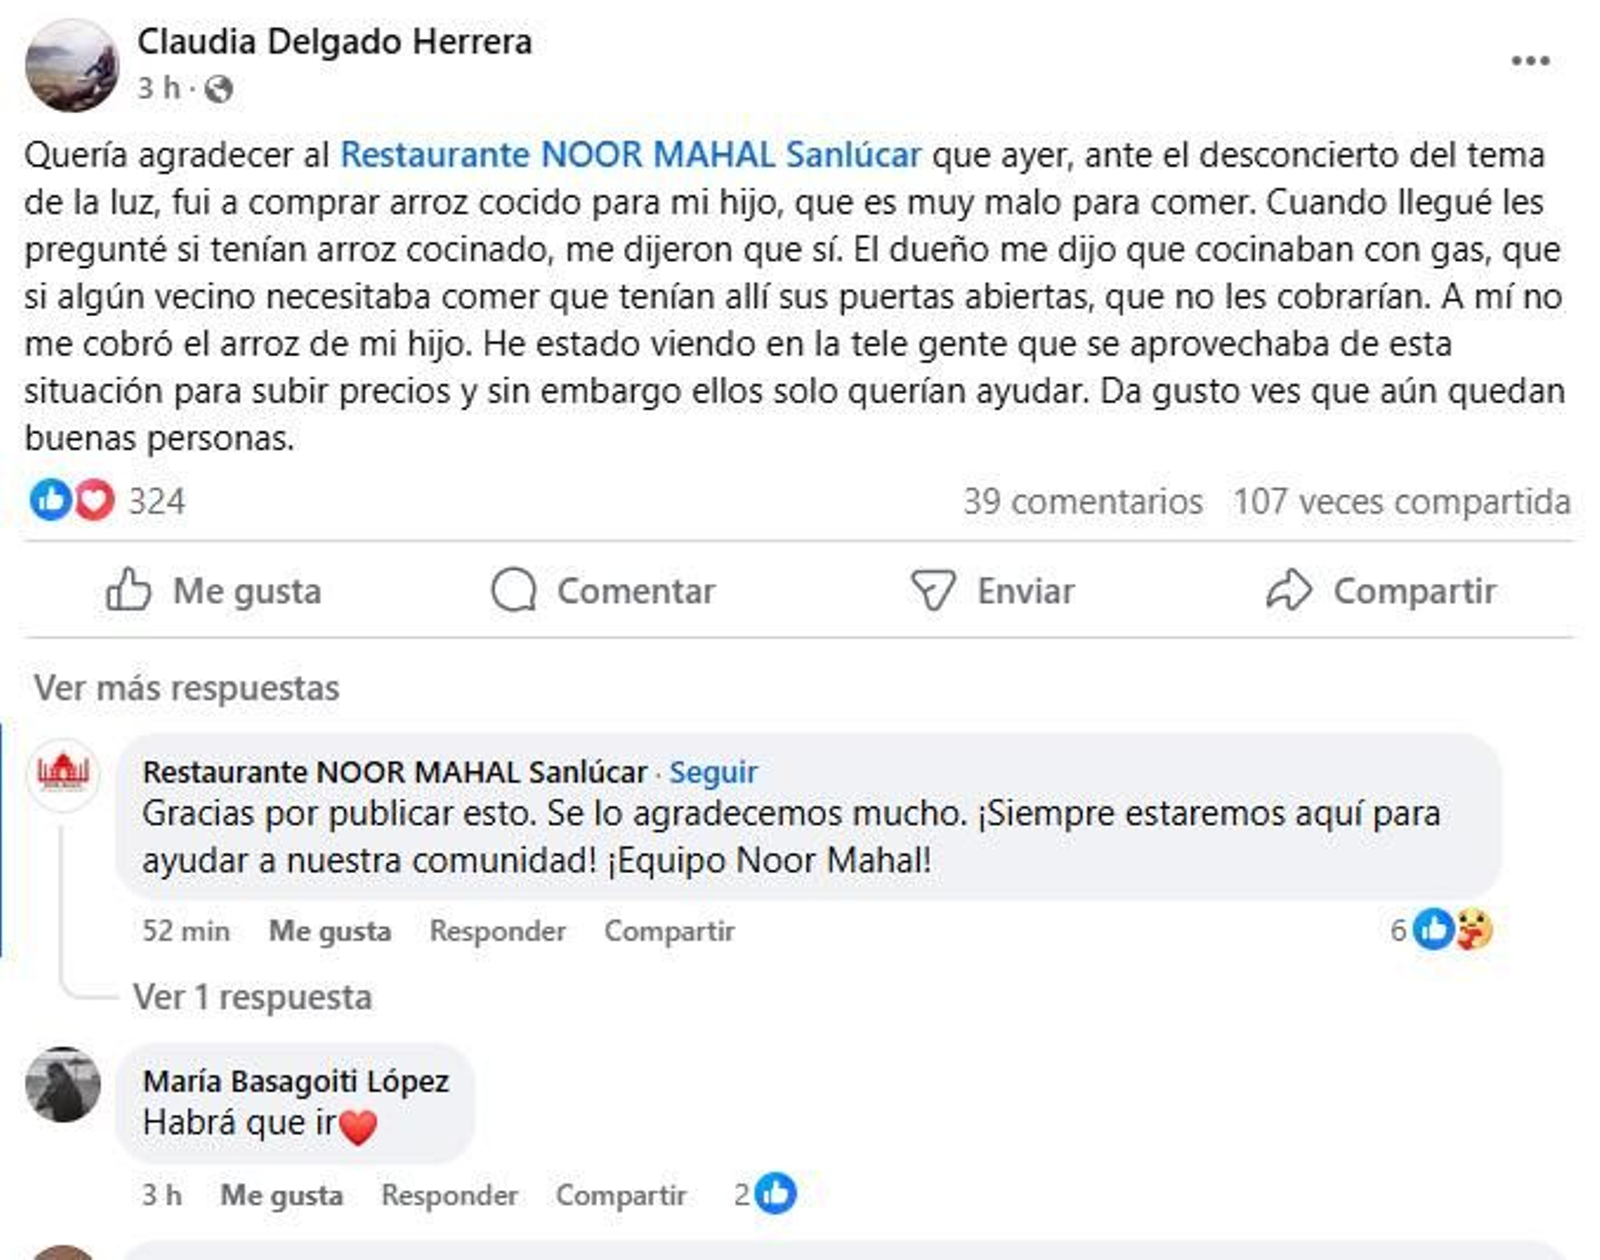1600x1260 pixels.
Task: Toggle Me gusta on María's comment
Action: coord(281,1194)
